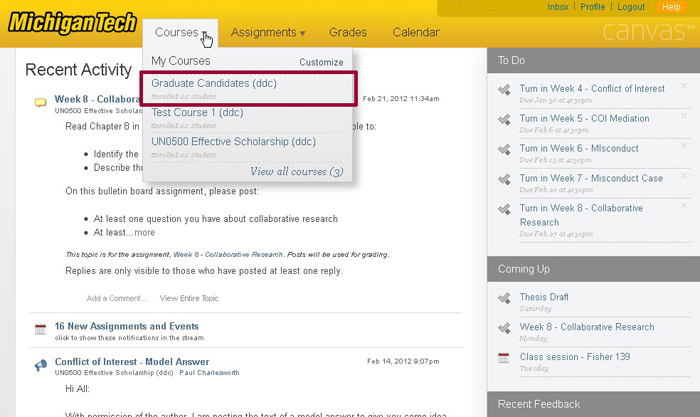Viewport: 700px width, 417px height.
Task: Click calendar icon beside 16 New Assignments
Action: coord(40,329)
